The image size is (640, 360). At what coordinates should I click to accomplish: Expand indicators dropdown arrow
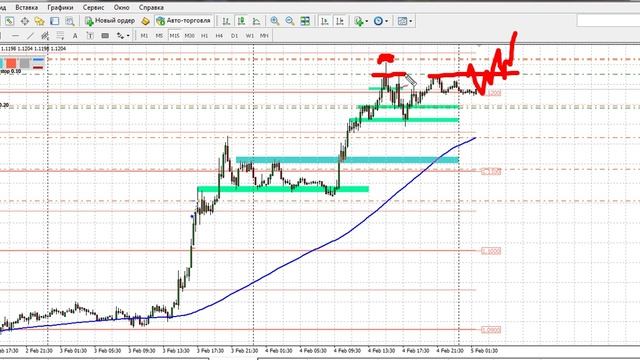point(367,21)
